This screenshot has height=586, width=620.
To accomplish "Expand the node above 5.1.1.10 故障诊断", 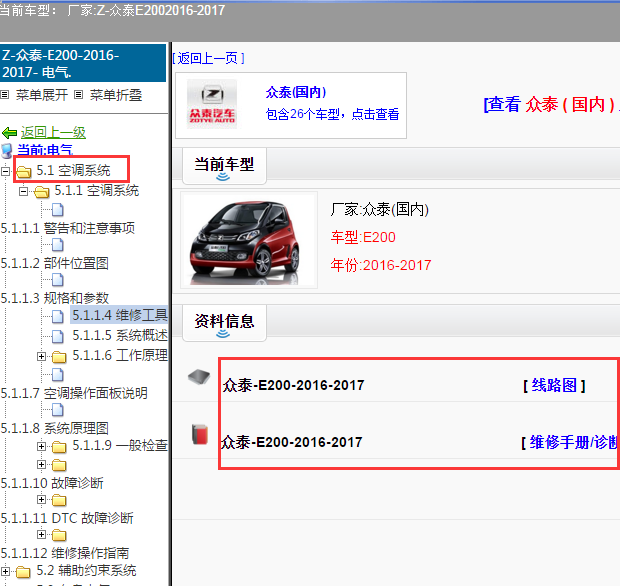I will [41, 464].
